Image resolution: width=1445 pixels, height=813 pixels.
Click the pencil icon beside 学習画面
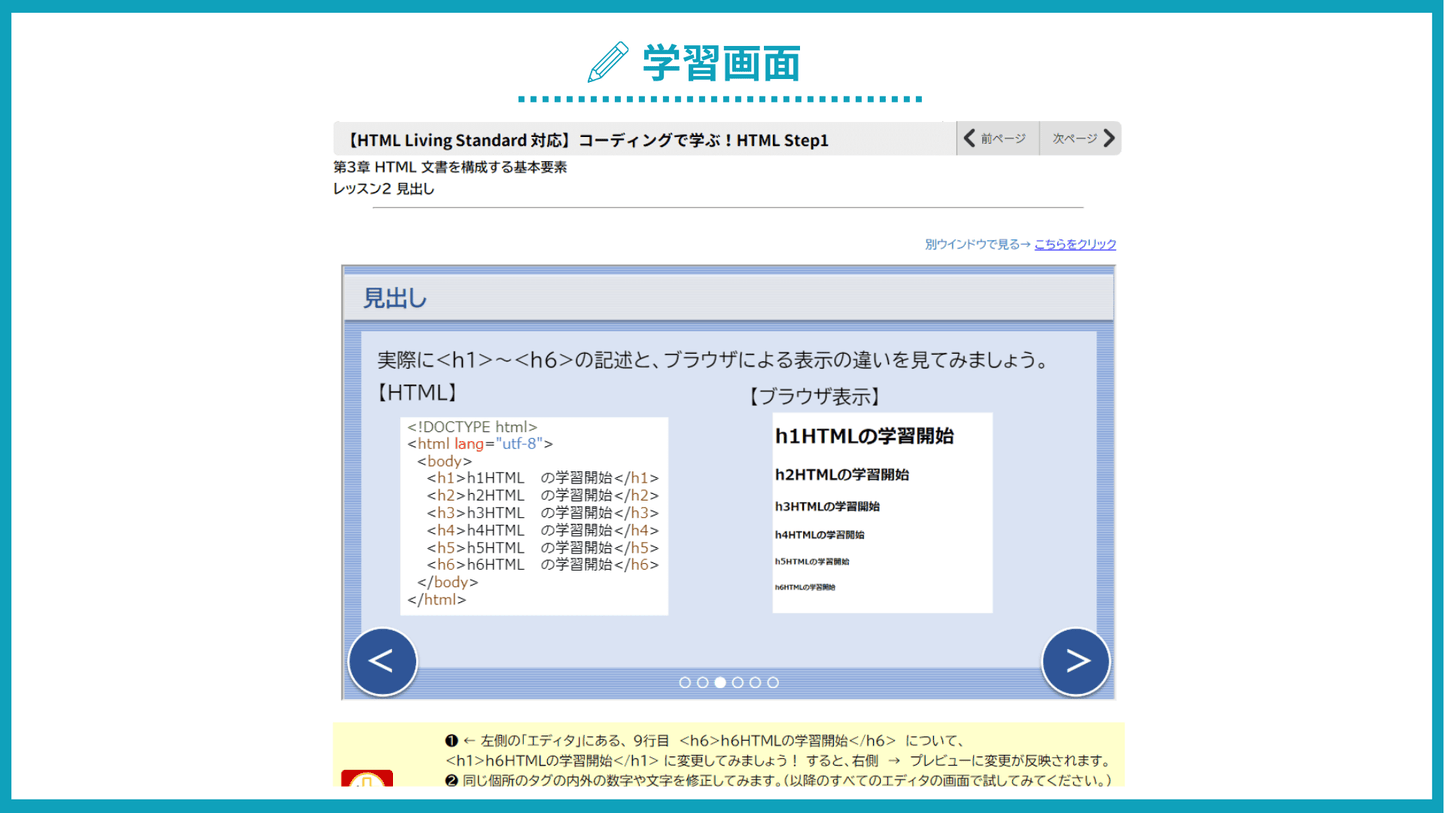pos(608,63)
